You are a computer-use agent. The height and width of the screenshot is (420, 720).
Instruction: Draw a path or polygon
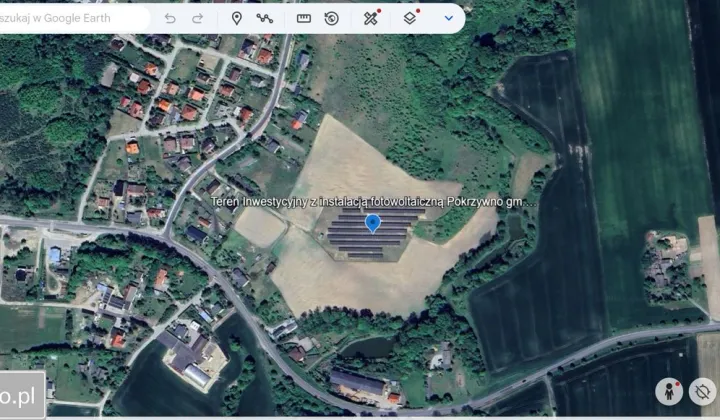264,18
